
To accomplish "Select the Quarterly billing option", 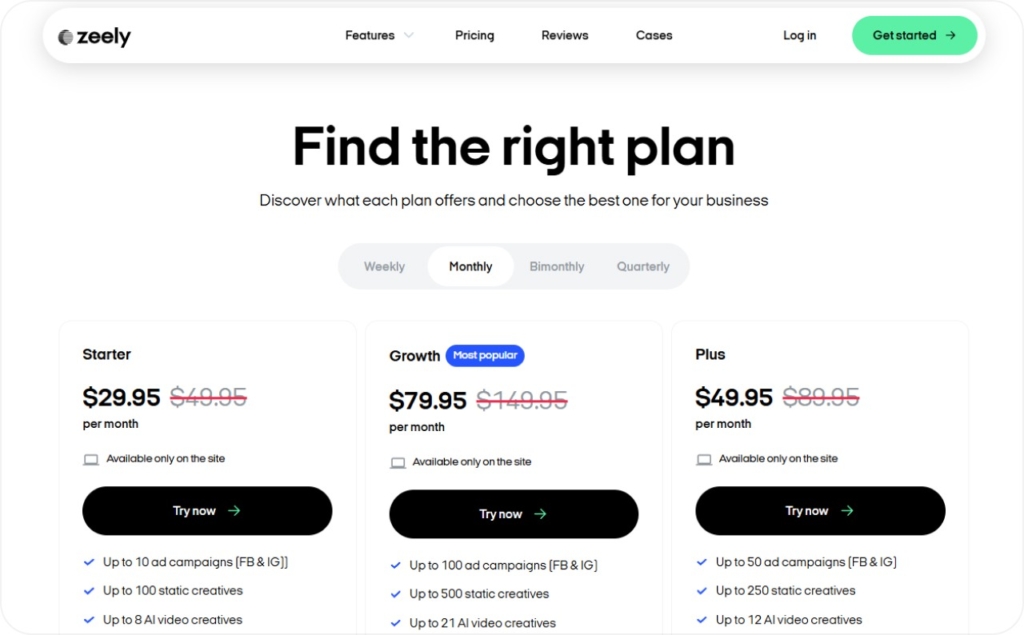I will 643,266.
